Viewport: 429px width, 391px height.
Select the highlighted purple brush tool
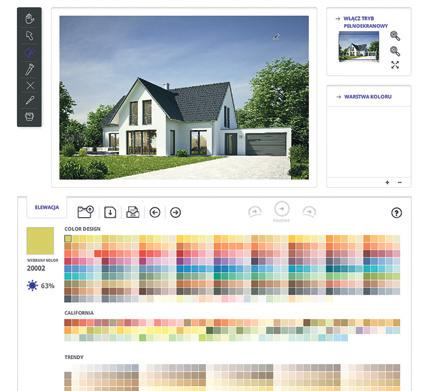coord(29,52)
